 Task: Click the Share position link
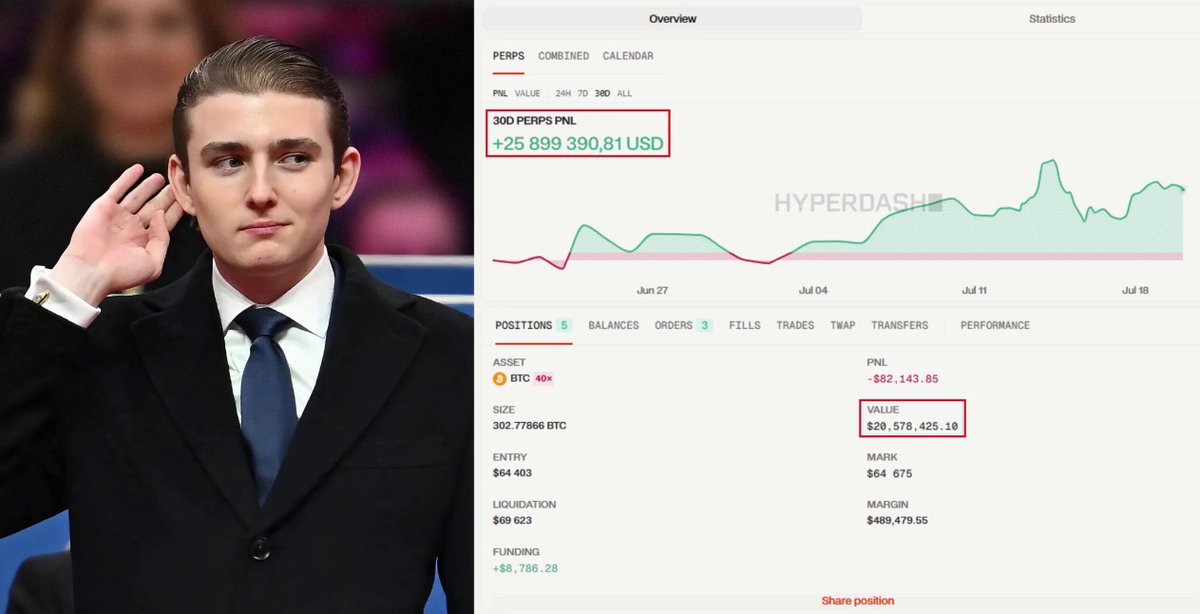pos(858,601)
